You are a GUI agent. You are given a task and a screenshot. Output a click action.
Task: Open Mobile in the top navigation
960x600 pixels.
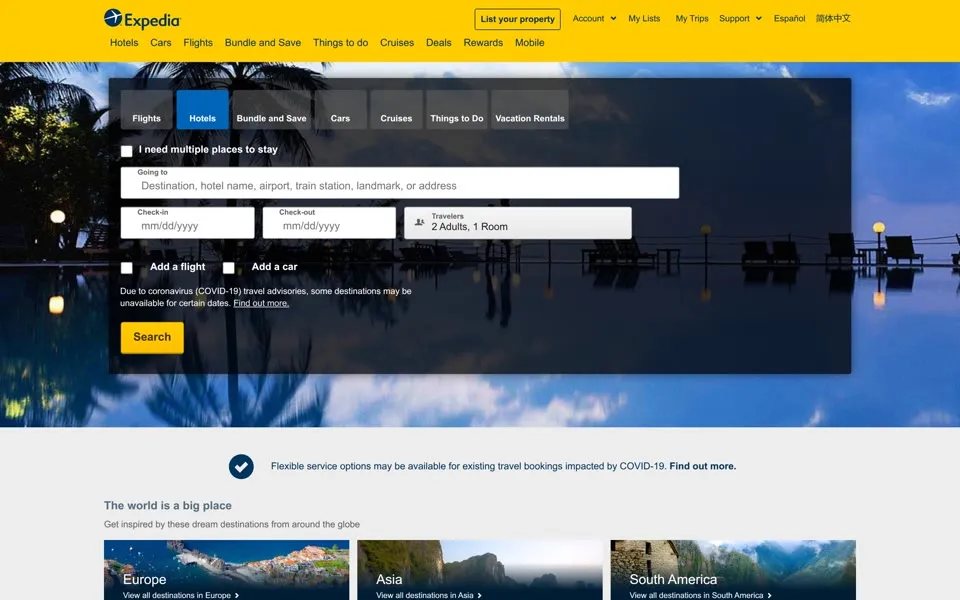530,43
